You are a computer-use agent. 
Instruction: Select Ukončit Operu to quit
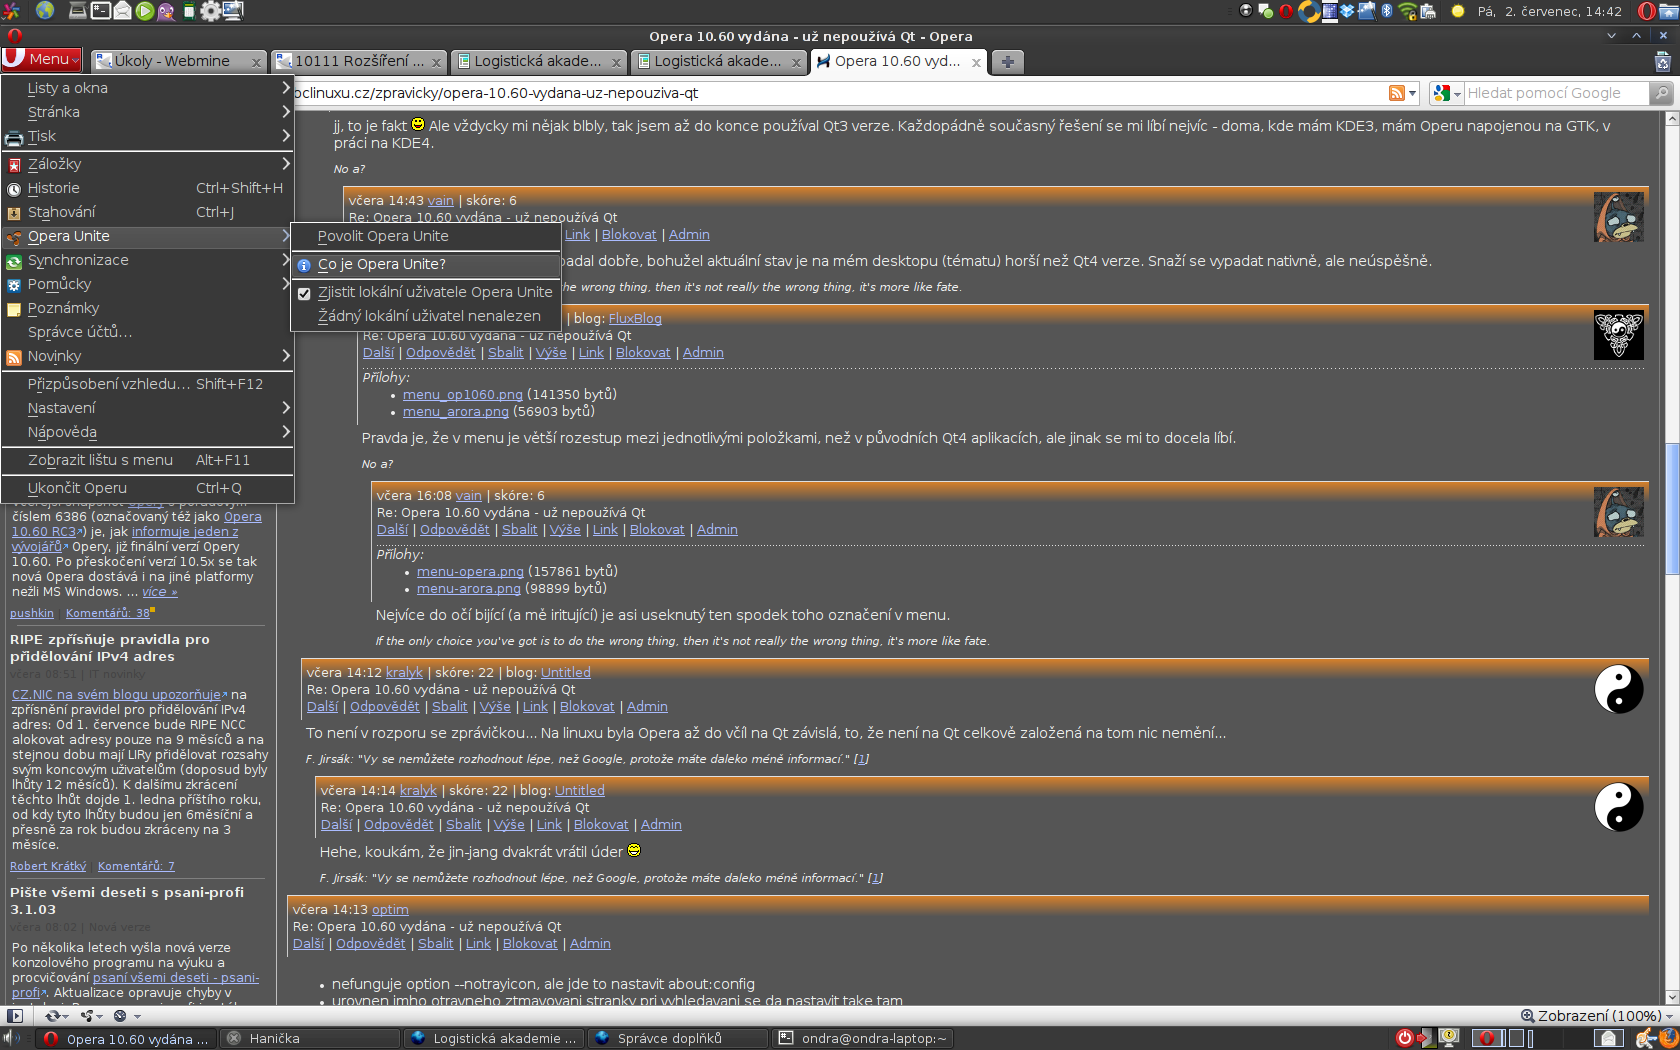147,488
